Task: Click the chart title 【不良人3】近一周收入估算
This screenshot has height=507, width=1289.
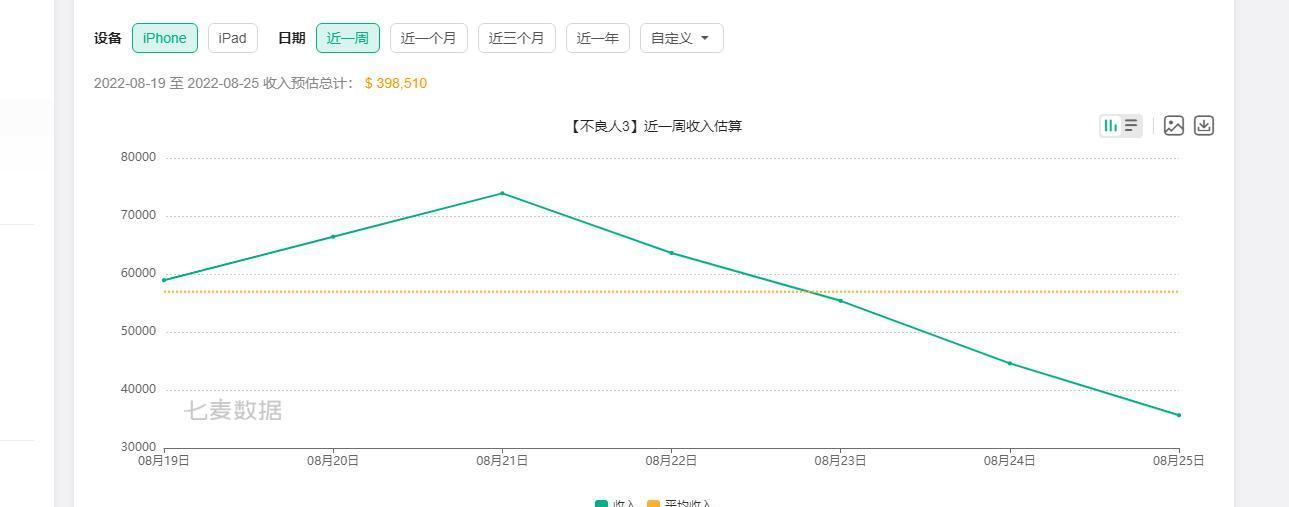Action: (655, 126)
